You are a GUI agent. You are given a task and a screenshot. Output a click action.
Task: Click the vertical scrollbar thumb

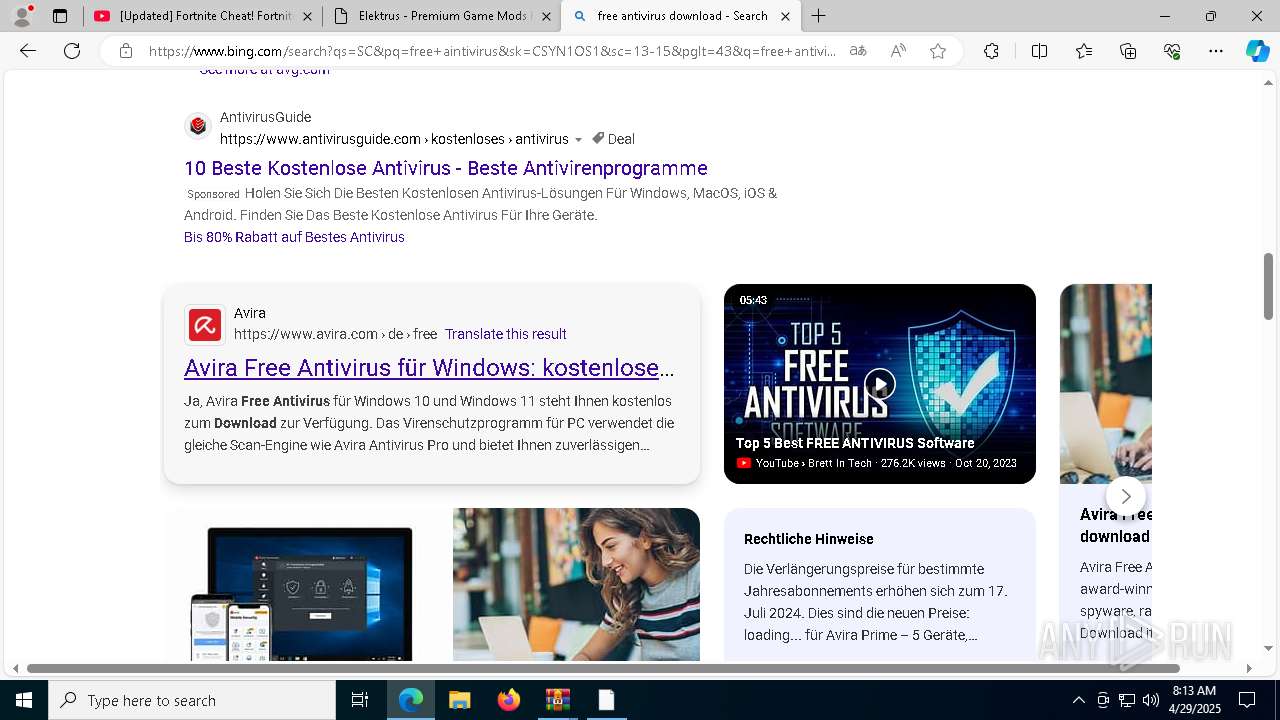click(x=1269, y=286)
